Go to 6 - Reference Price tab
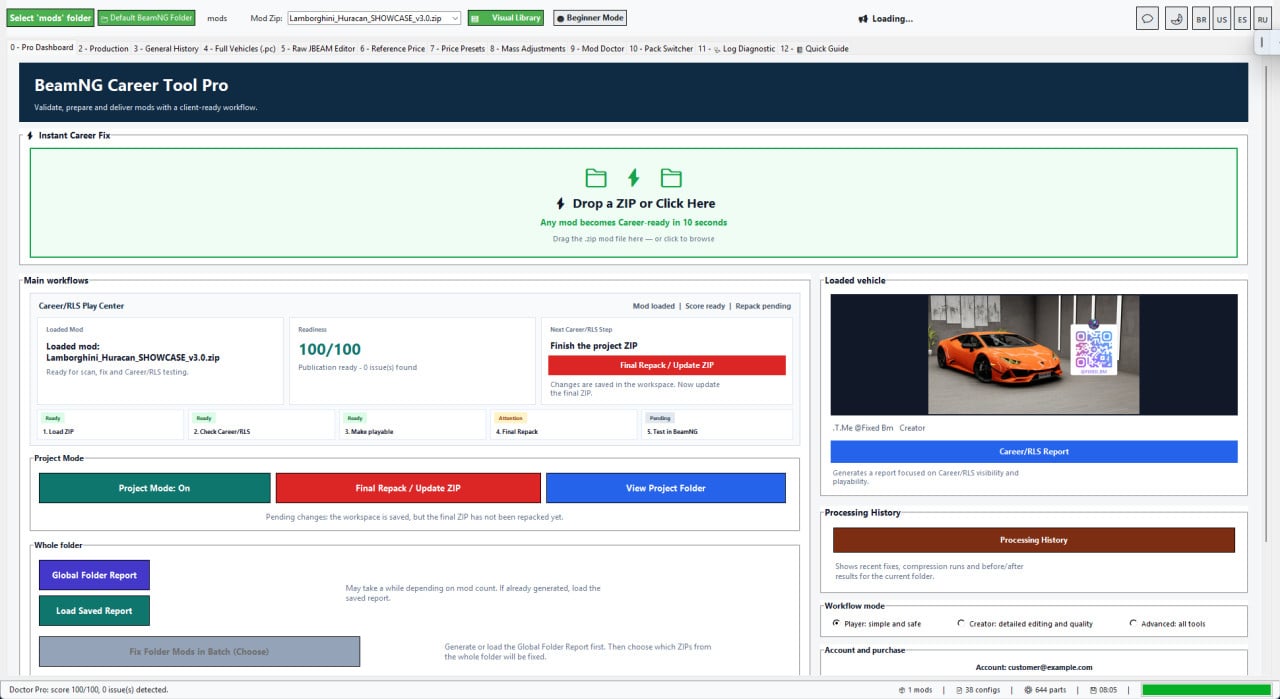Screen dimensions: 1280x699 [393, 48]
